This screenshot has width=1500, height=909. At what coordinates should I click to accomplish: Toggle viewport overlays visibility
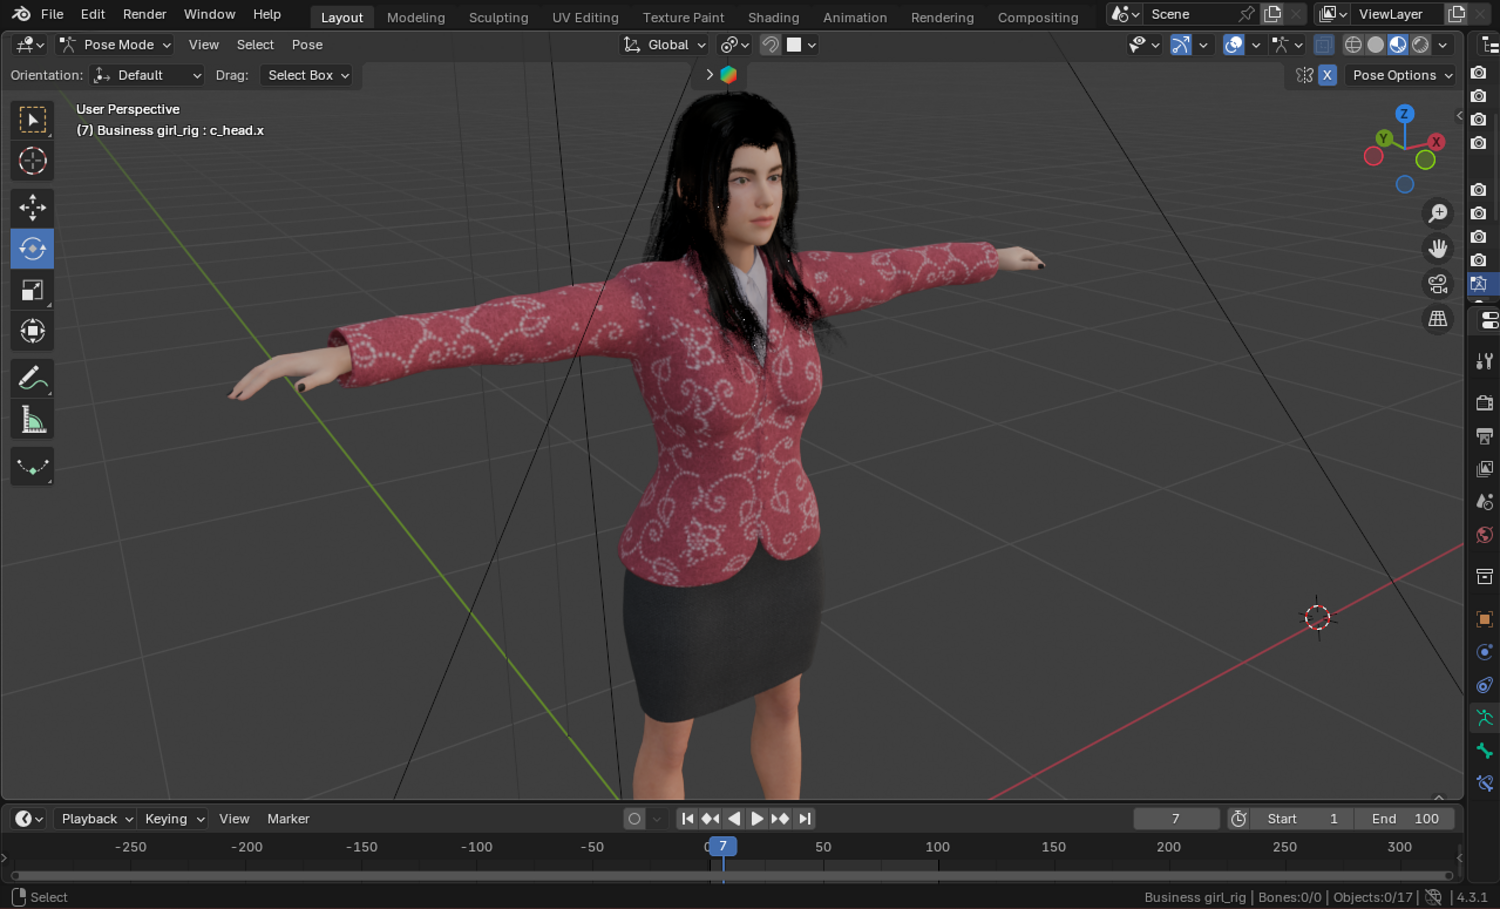tap(1234, 45)
